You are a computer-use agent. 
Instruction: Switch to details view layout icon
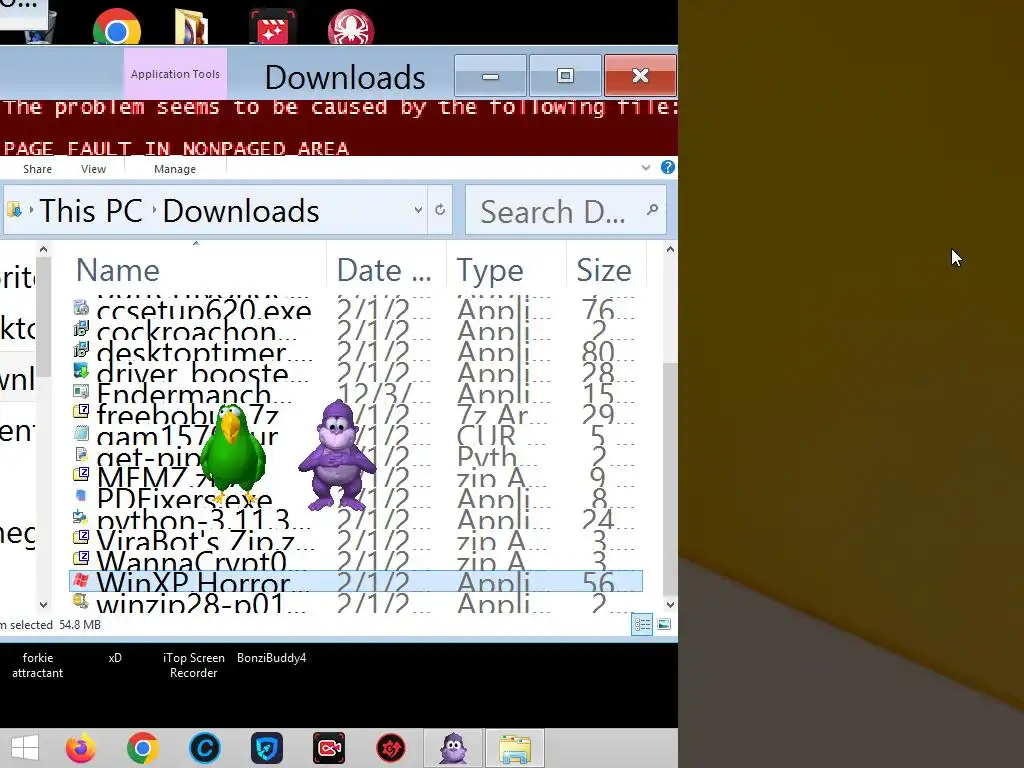pyautogui.click(x=642, y=624)
